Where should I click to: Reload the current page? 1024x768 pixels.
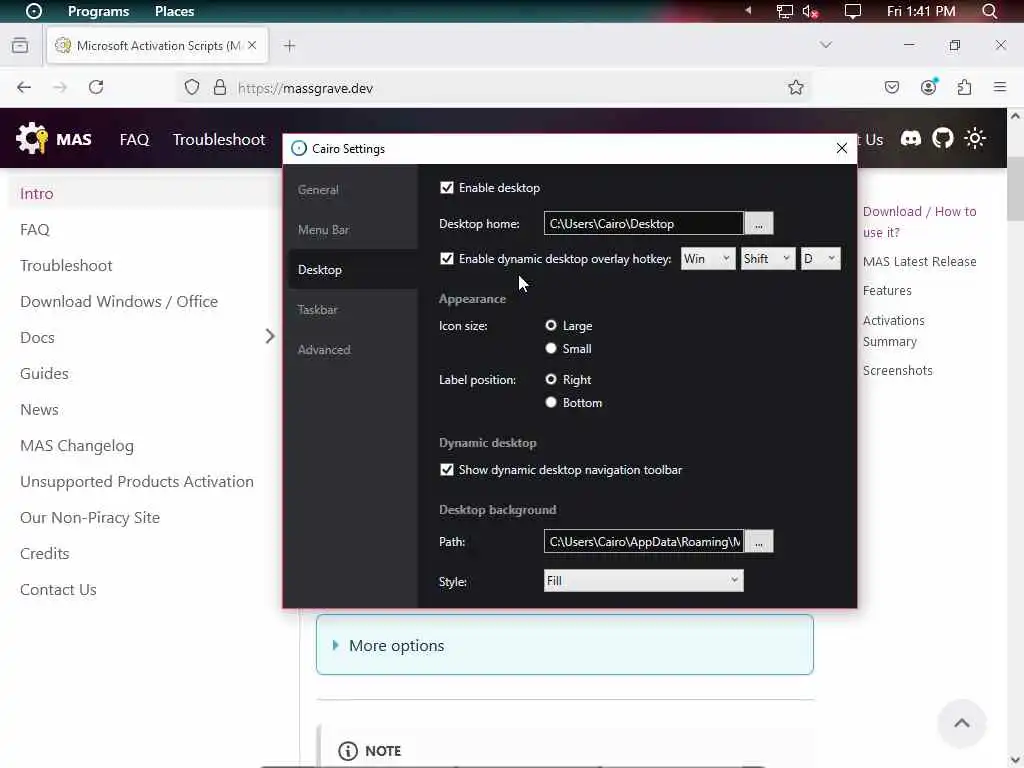point(96,88)
